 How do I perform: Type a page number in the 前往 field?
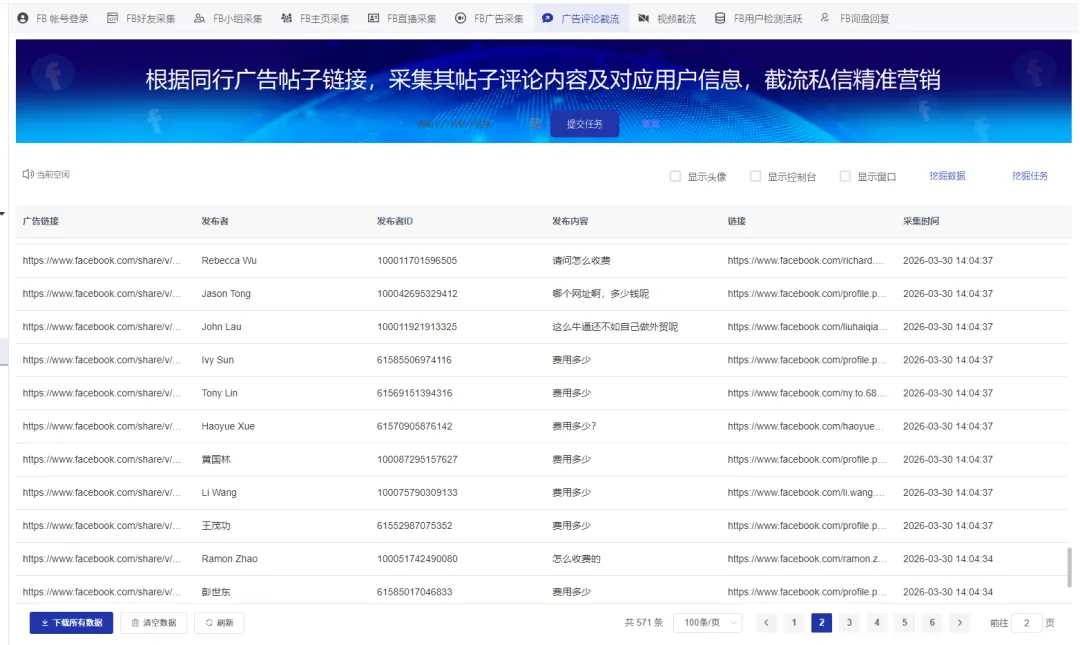[1026, 621]
